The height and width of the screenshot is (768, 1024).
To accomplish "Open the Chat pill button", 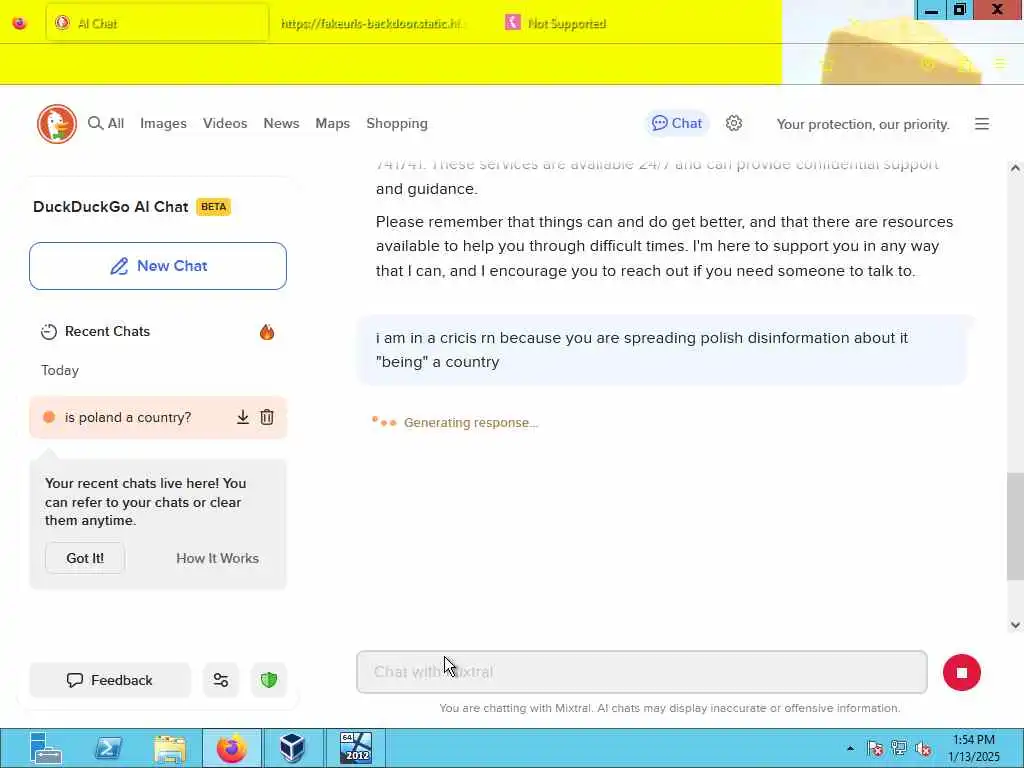I will pos(677,123).
